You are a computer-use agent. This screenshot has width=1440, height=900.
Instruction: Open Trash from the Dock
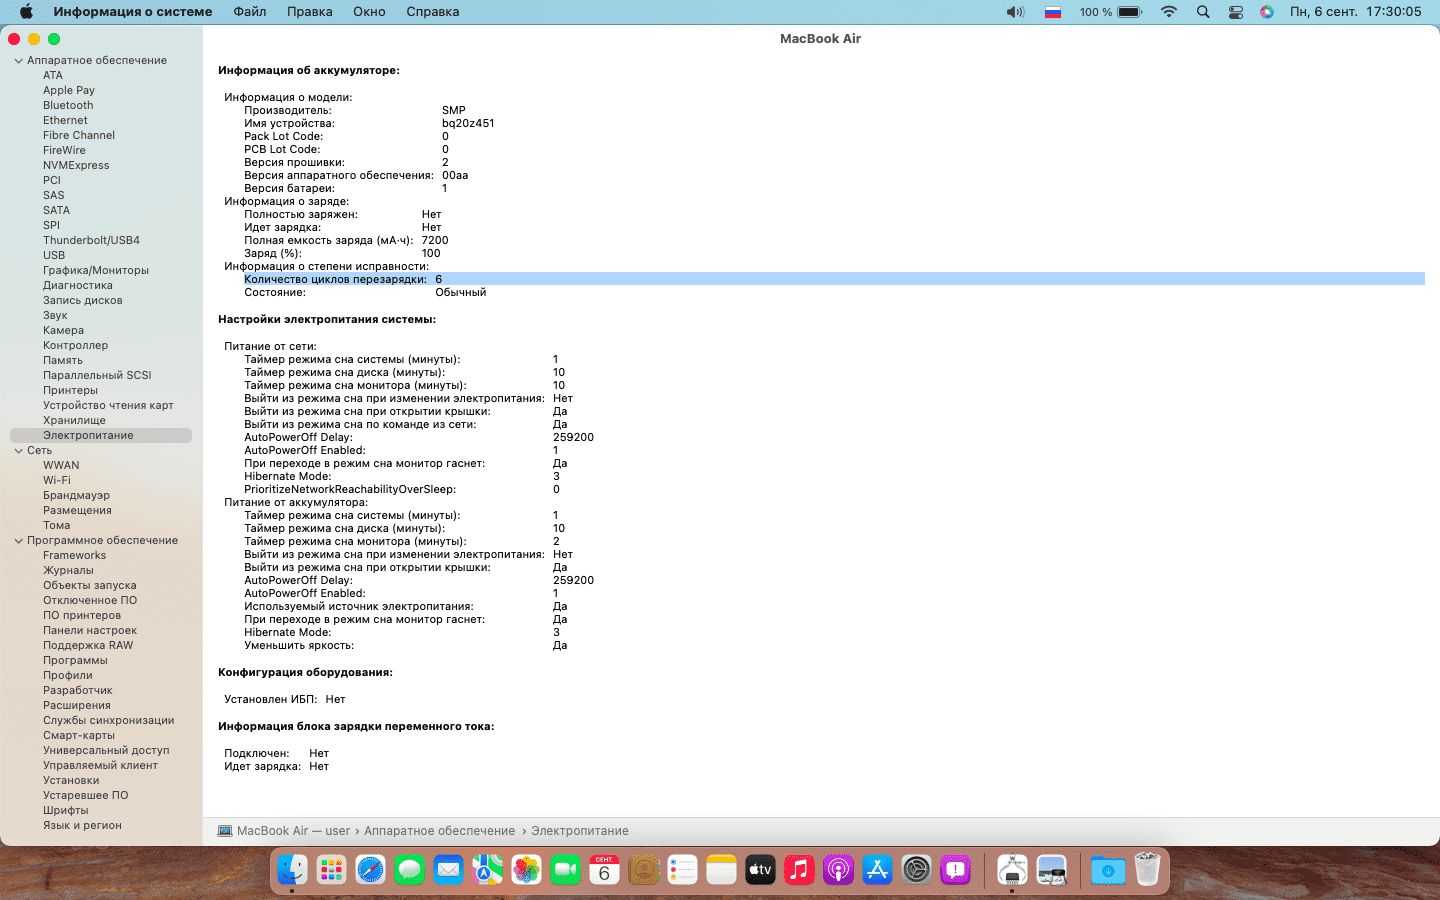[x=1147, y=870]
